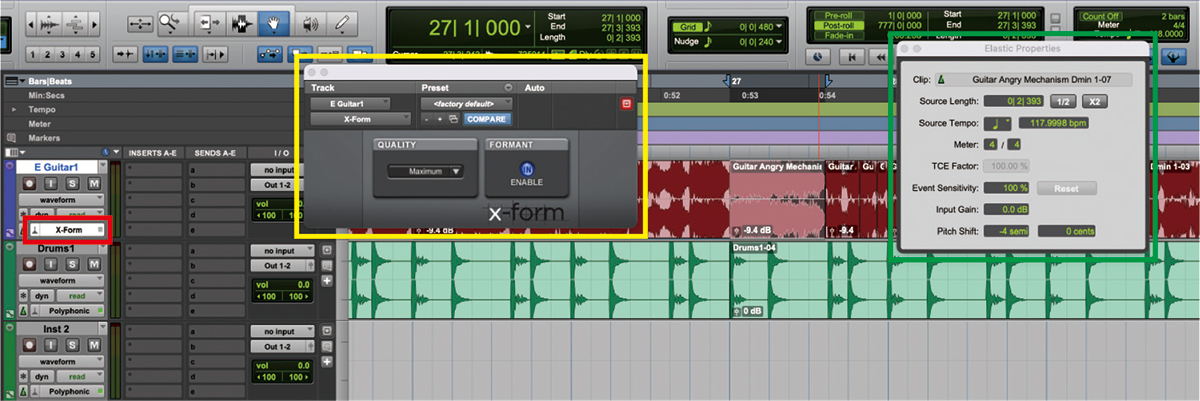Open plug-in settings copy icon
The width and height of the screenshot is (1200, 401).
click(454, 119)
